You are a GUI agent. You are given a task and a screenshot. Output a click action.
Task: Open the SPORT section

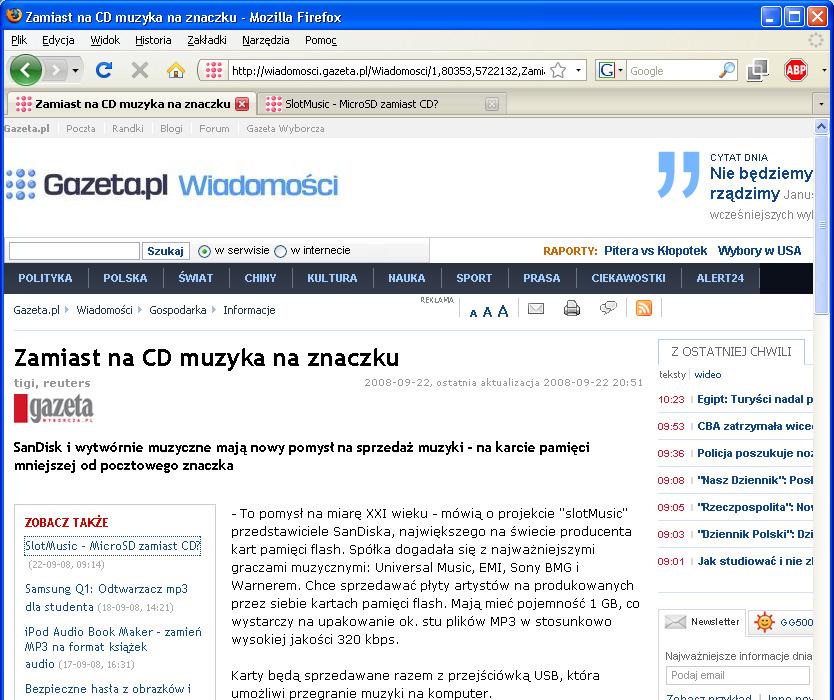coord(474,278)
